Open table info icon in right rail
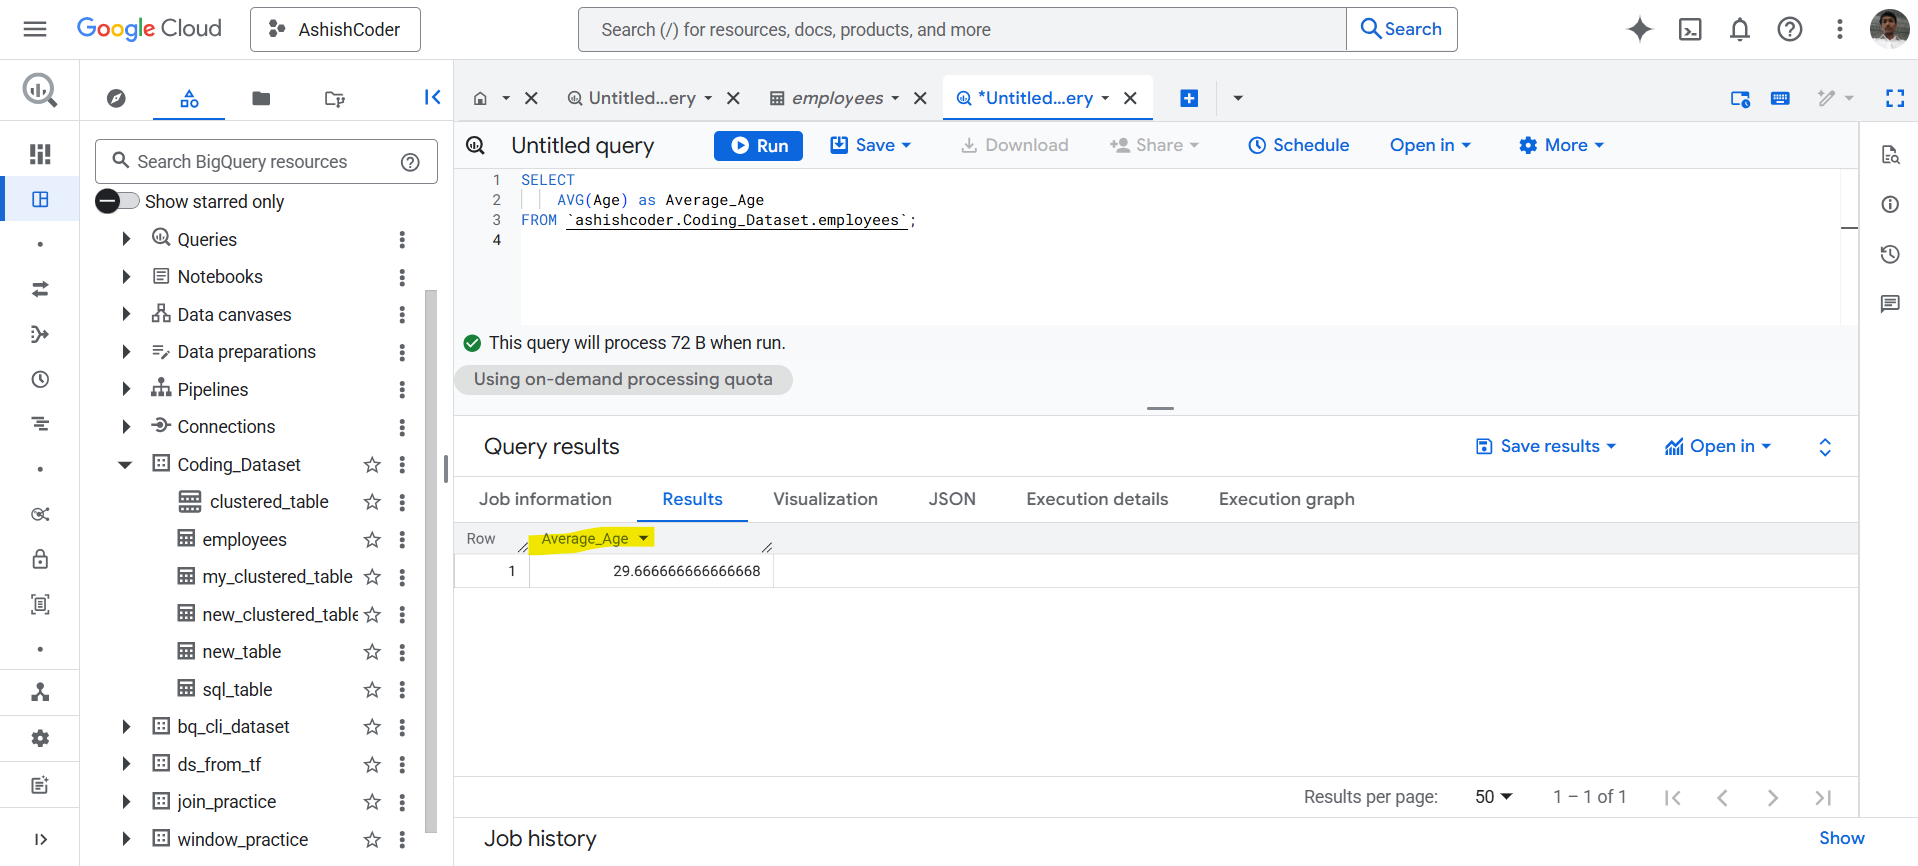Viewport: 1918px width, 866px height. point(1890,204)
